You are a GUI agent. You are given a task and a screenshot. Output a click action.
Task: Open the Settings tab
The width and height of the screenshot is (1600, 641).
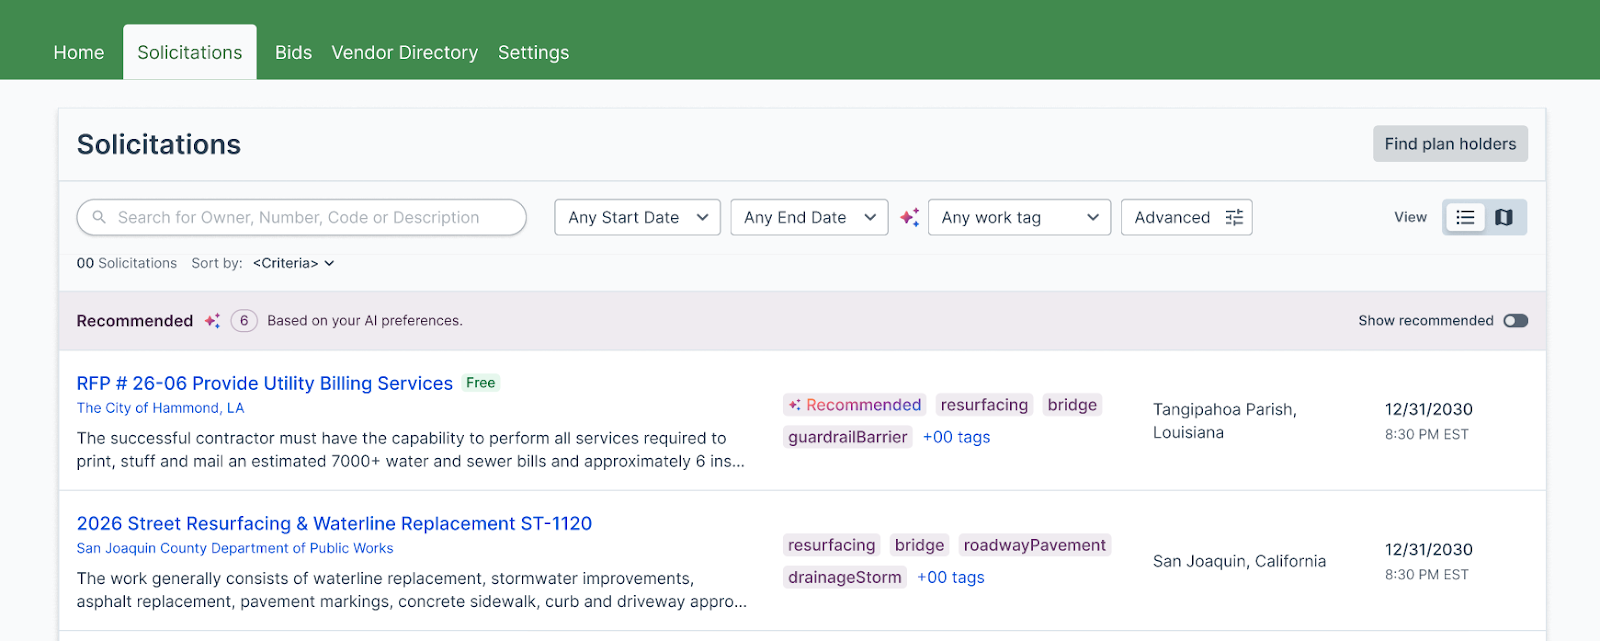click(533, 52)
